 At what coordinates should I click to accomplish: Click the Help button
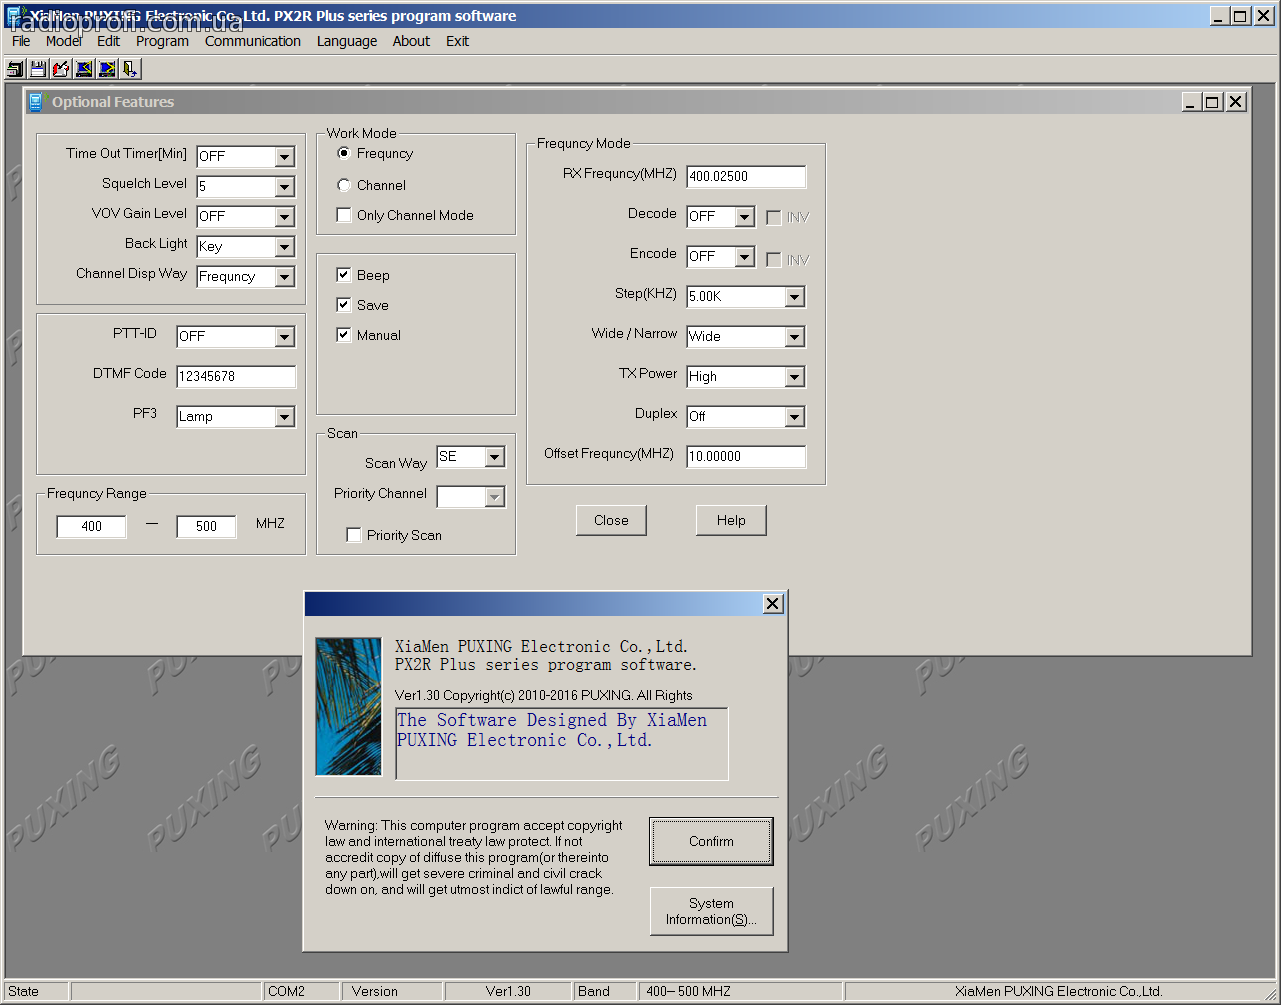(731, 520)
